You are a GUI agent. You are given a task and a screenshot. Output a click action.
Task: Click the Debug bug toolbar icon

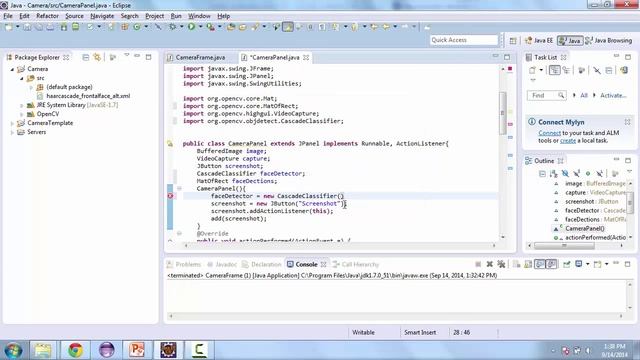173,27
